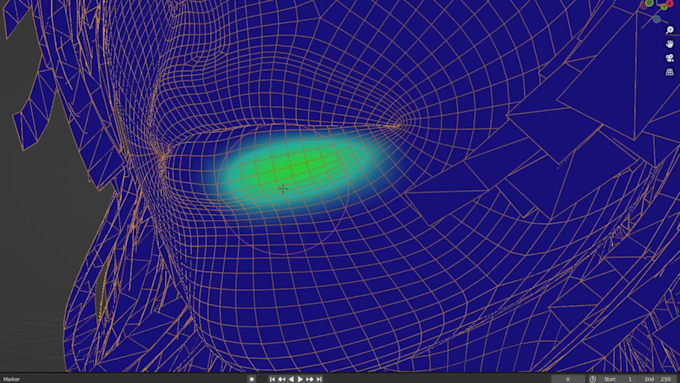Toggle the preview range clock icon
Image resolution: width=680 pixels, height=383 pixels.
click(x=592, y=379)
